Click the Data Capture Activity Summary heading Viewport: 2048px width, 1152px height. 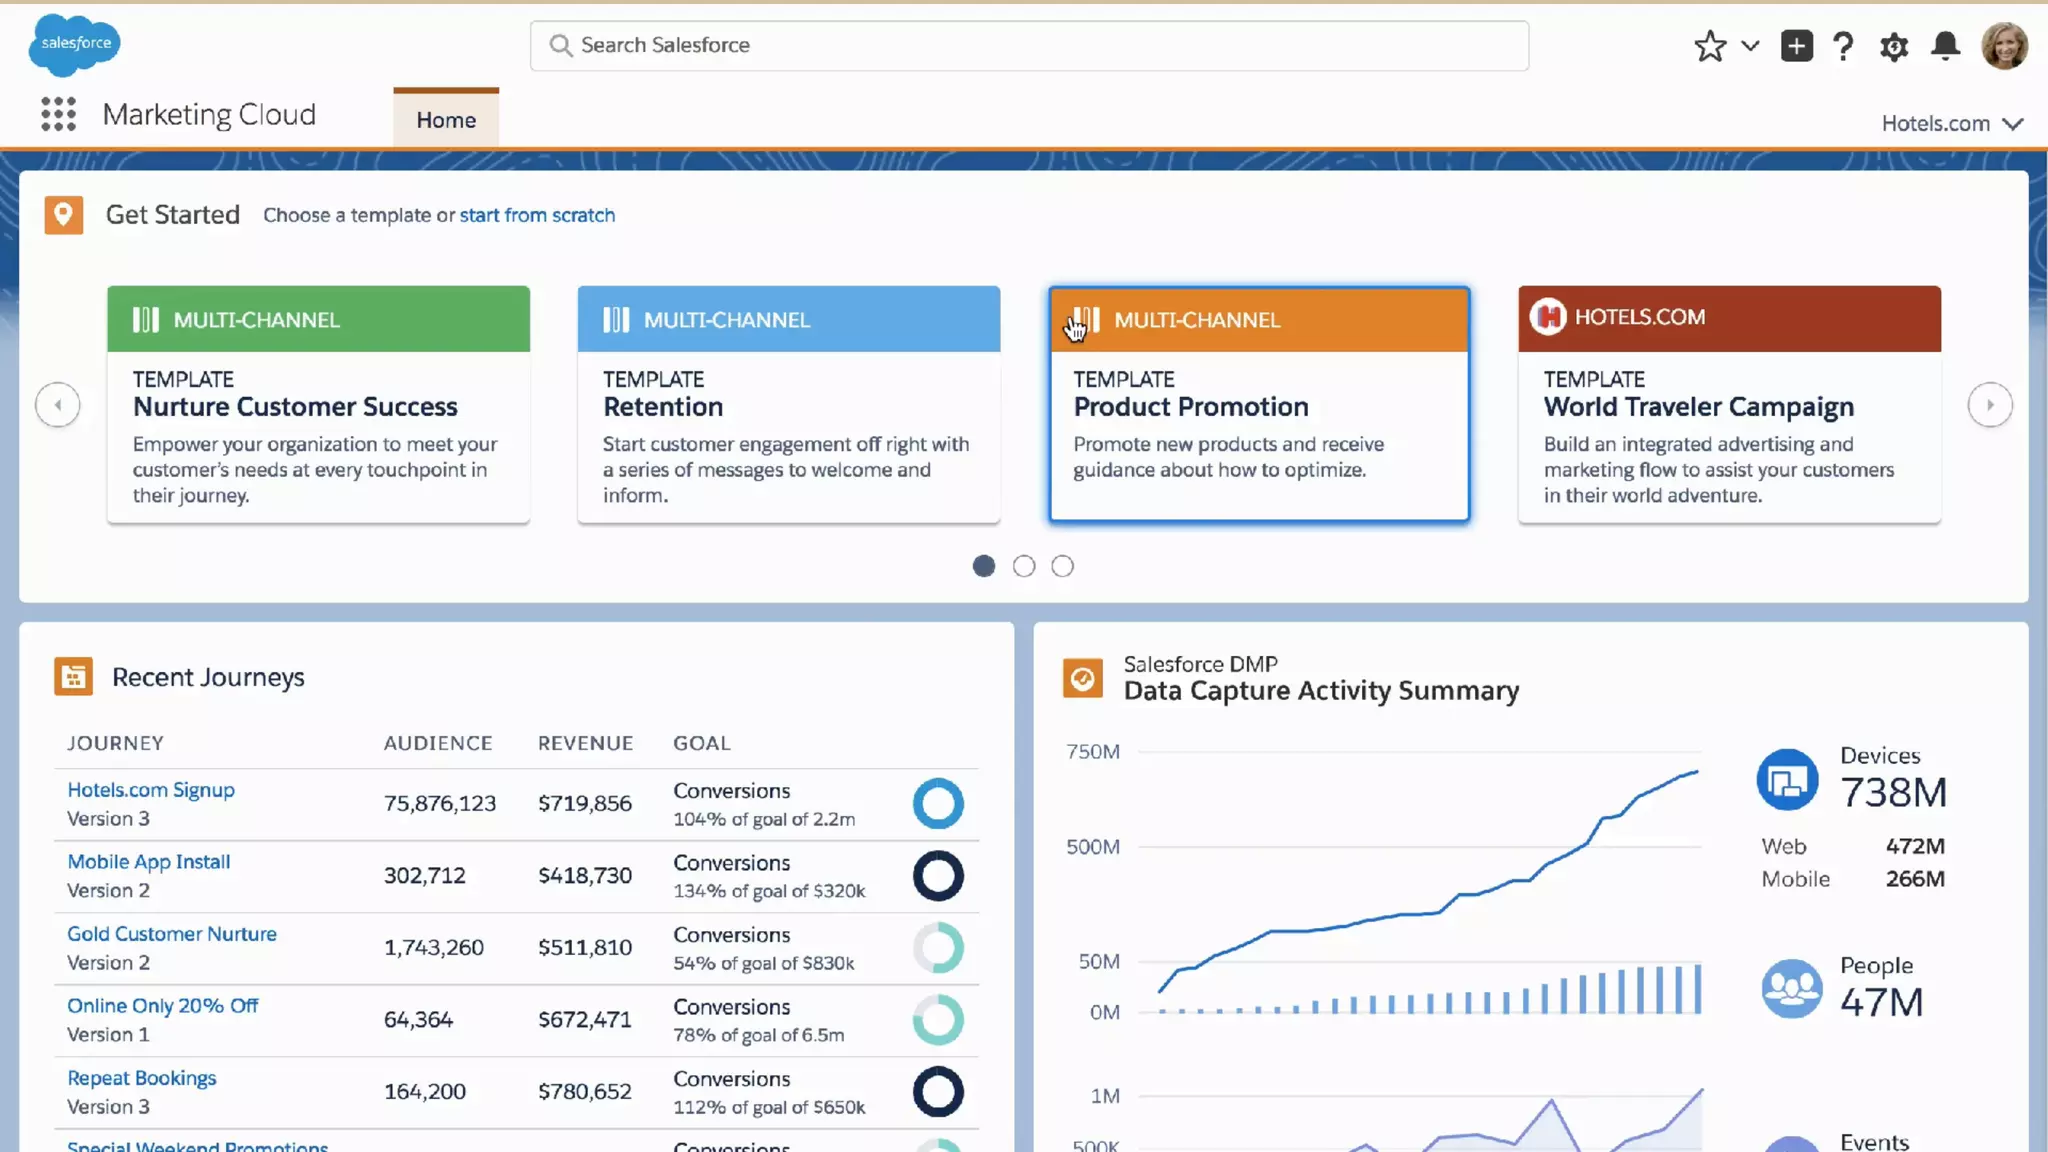pyautogui.click(x=1321, y=691)
